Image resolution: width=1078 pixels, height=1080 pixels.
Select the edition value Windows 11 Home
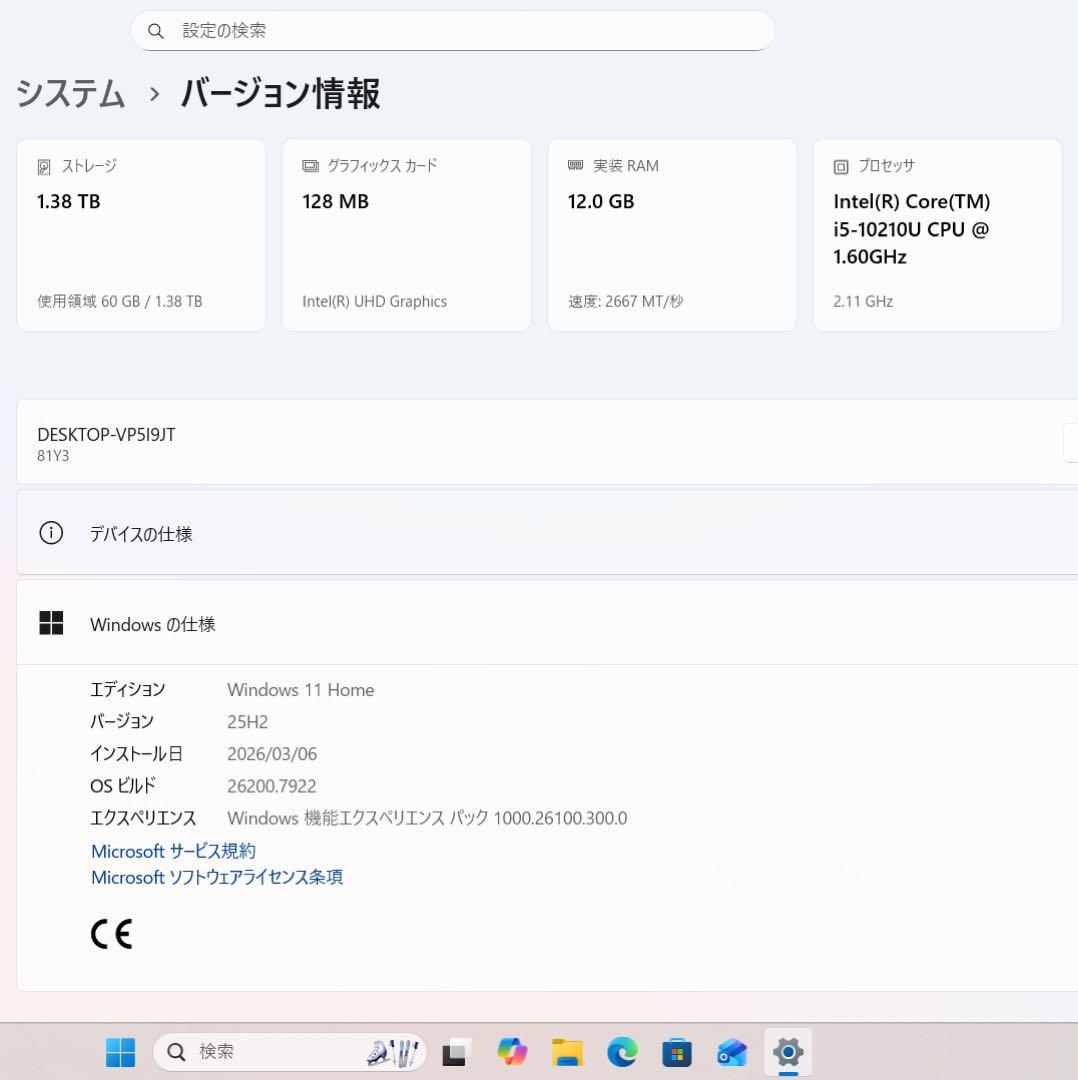coord(301,690)
